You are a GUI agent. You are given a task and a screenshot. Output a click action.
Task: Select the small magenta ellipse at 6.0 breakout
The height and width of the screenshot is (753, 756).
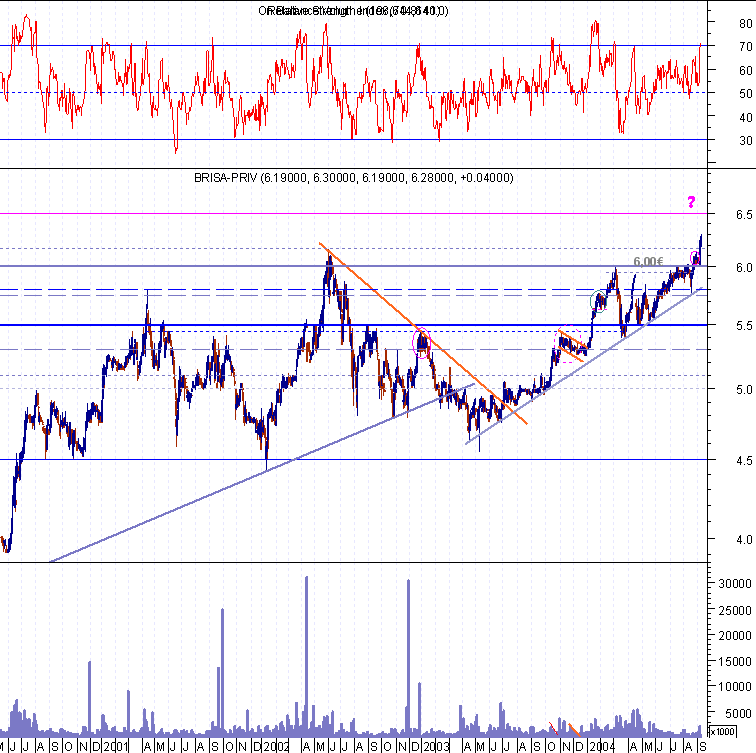[695, 257]
